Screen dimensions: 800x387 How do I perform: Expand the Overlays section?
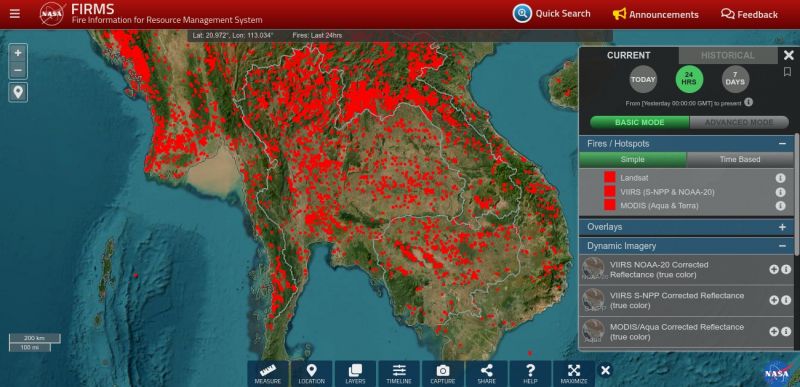[x=782, y=227]
